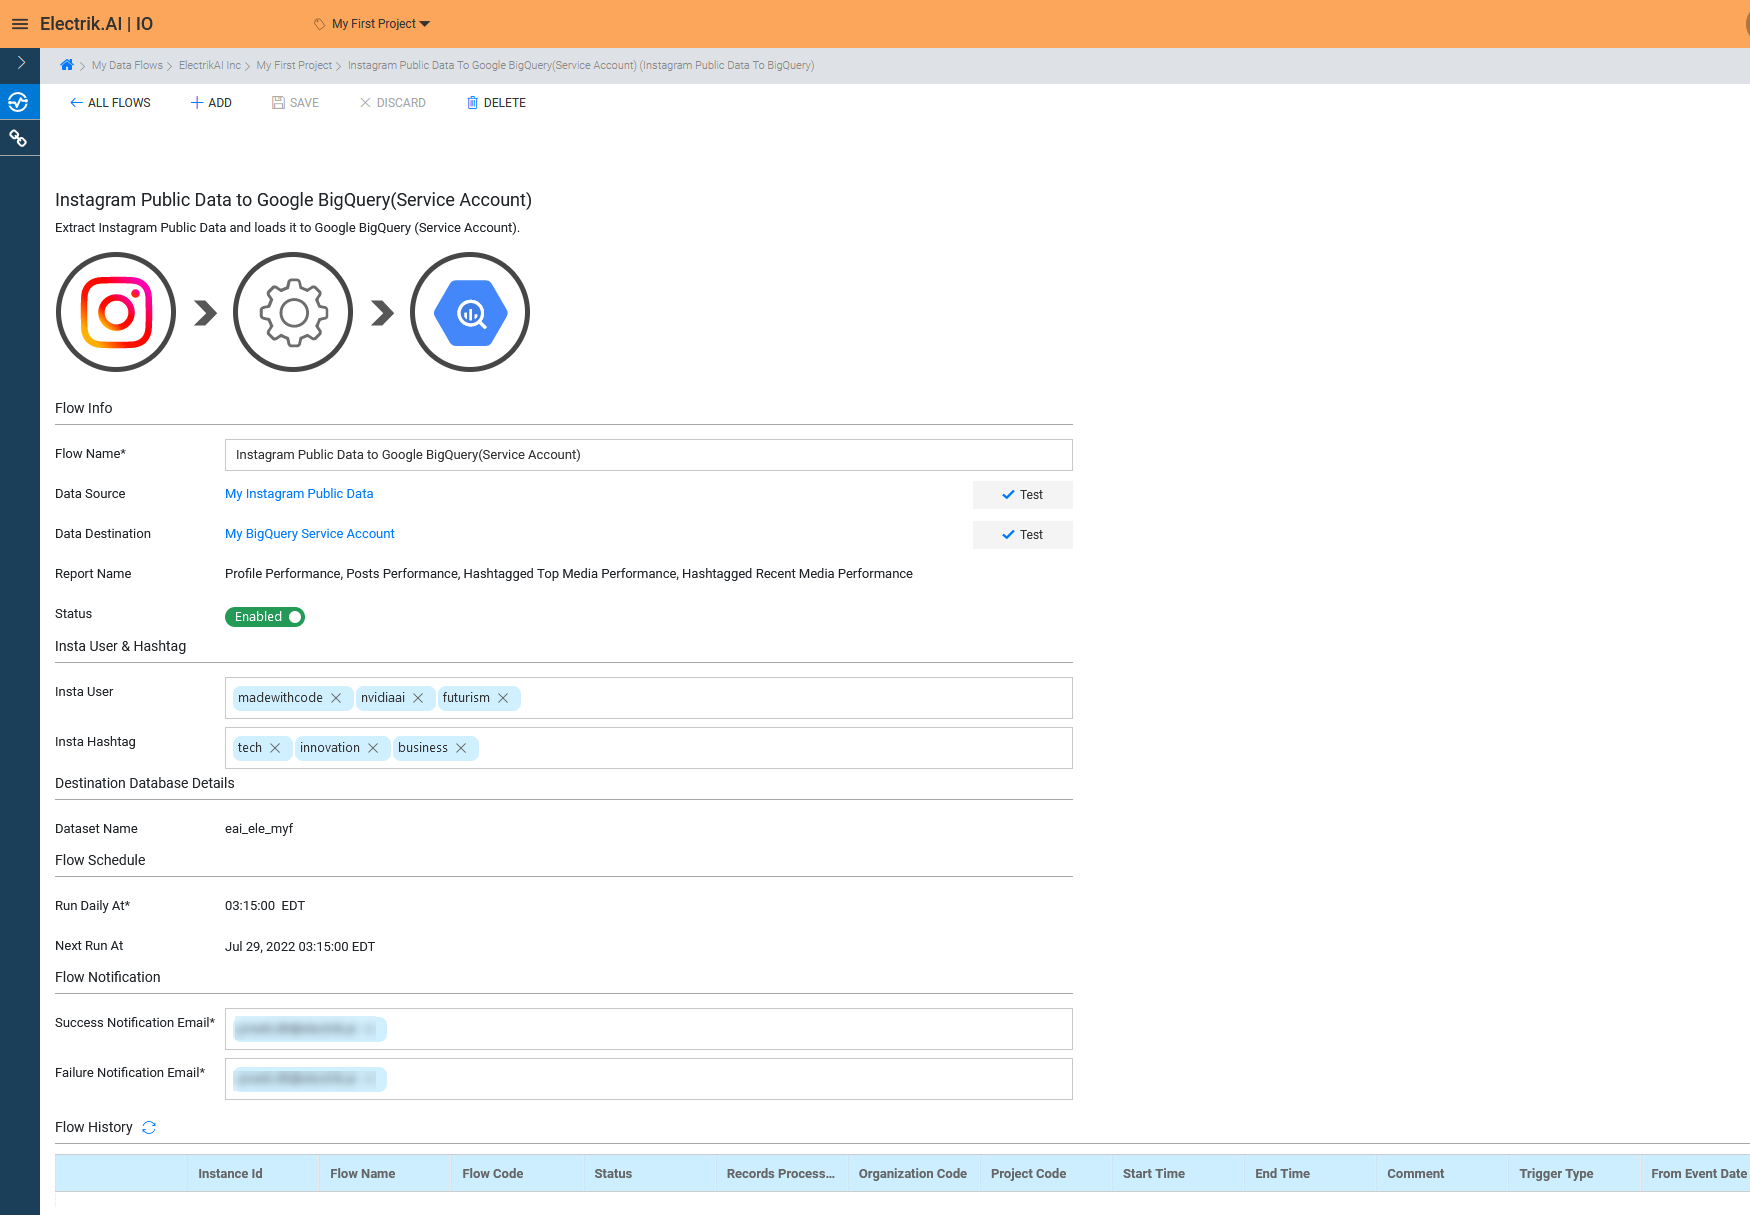Open the hamburger navigation menu
This screenshot has height=1215, width=1750.
point(20,24)
